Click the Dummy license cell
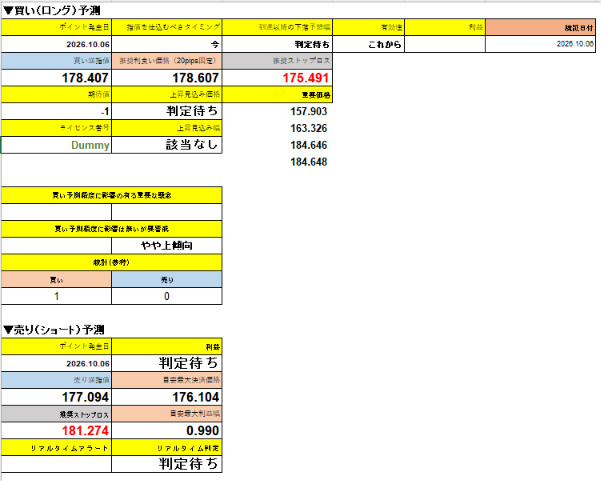The image size is (601, 481). coord(56,145)
